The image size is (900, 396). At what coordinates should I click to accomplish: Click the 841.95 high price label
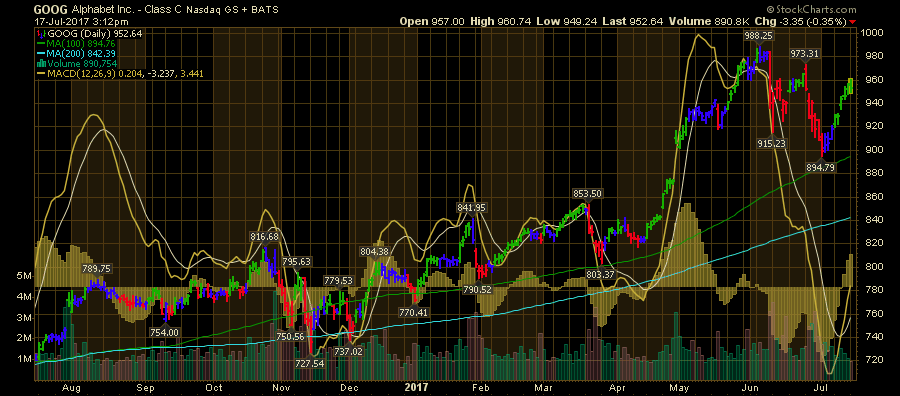click(x=471, y=207)
